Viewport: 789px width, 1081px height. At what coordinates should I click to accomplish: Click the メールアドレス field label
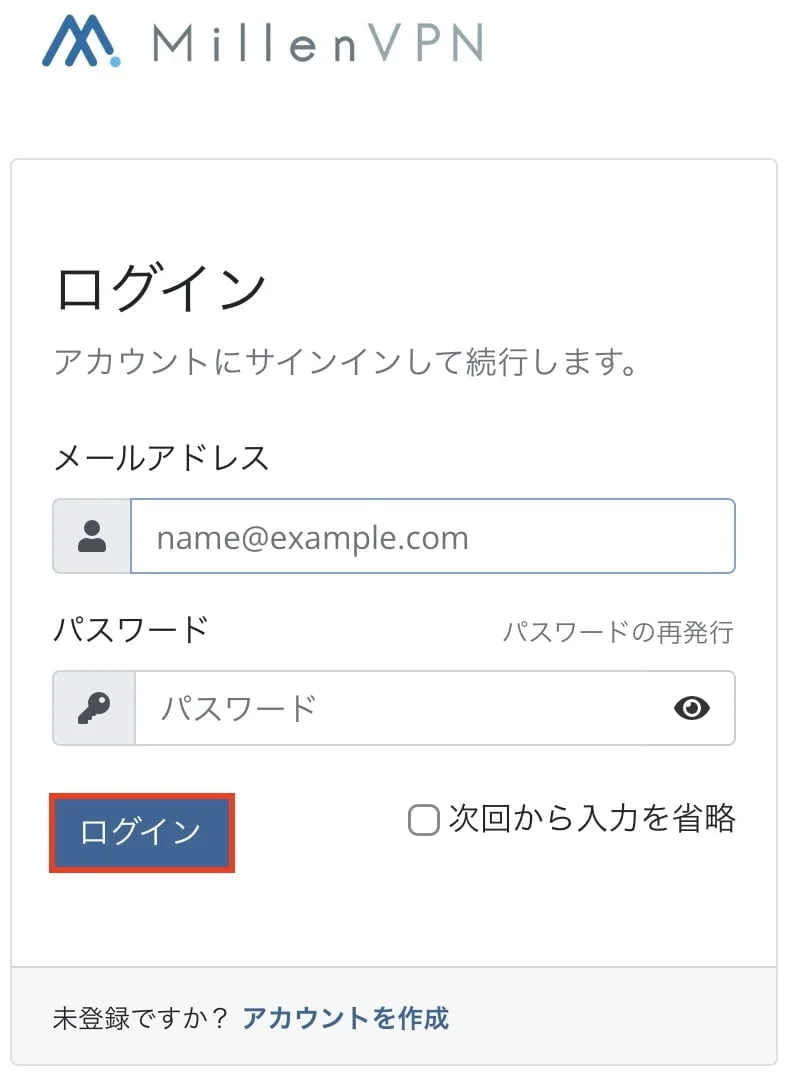tap(161, 458)
